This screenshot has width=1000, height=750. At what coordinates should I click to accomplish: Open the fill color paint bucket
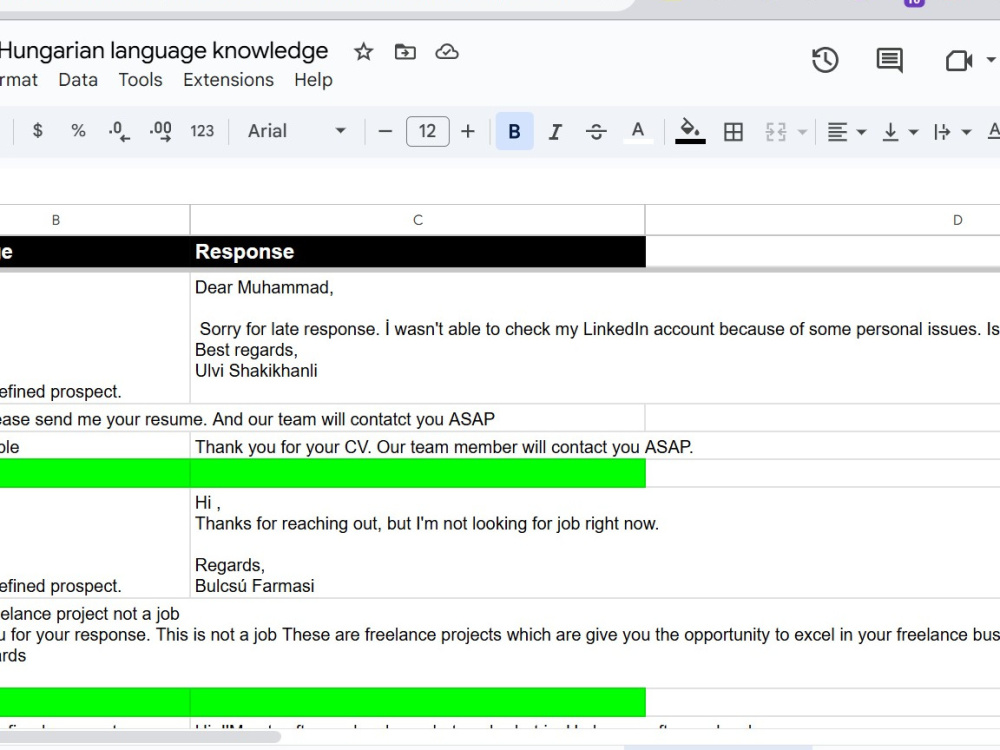[690, 132]
